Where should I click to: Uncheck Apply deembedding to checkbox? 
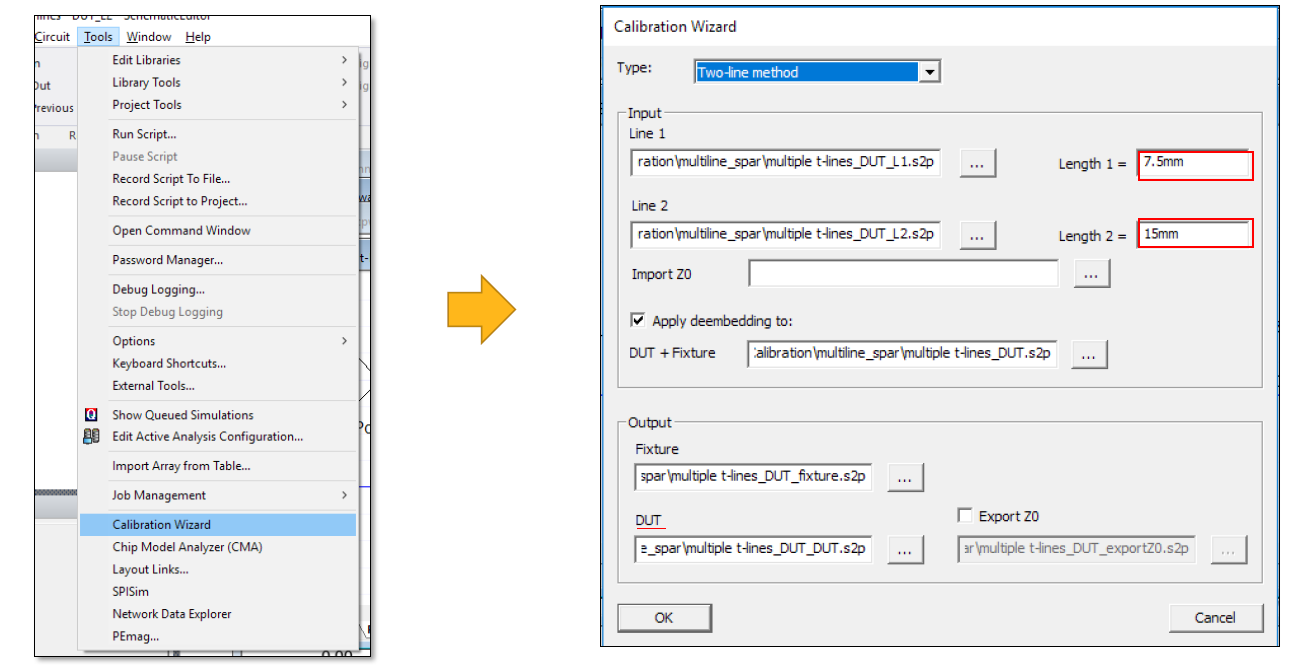pos(638,321)
